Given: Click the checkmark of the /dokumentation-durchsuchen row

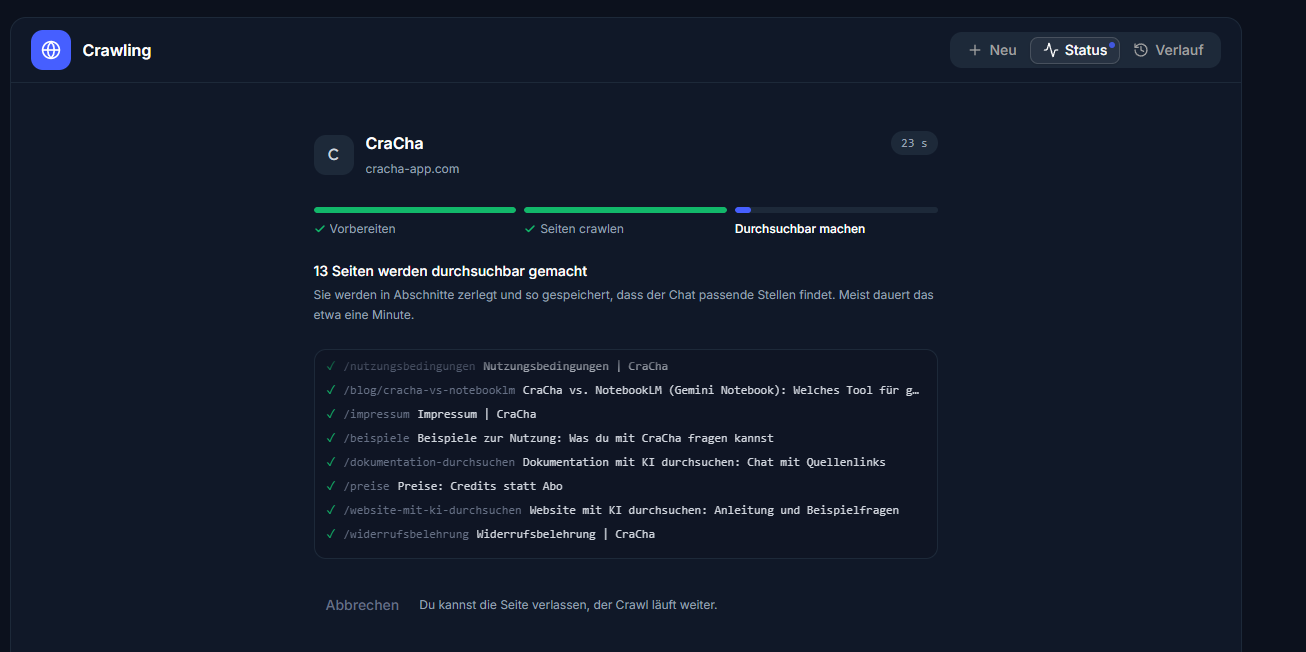Looking at the screenshot, I should (x=331, y=462).
